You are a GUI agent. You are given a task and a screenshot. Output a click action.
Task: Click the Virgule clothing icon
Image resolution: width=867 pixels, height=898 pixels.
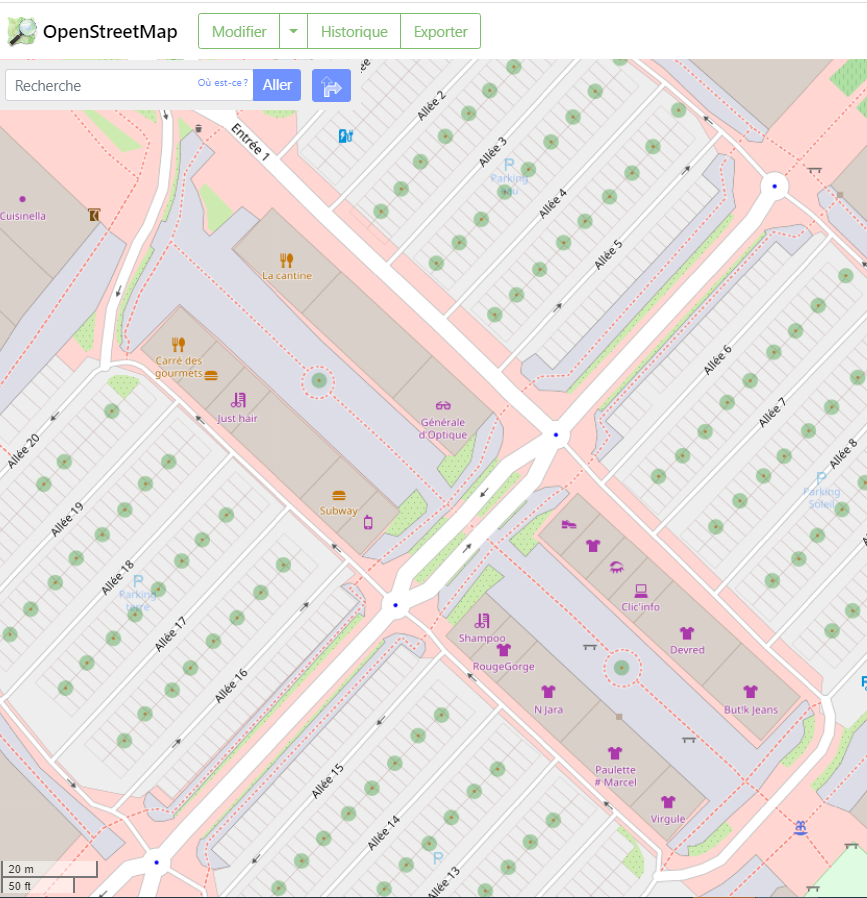pyautogui.click(x=668, y=802)
